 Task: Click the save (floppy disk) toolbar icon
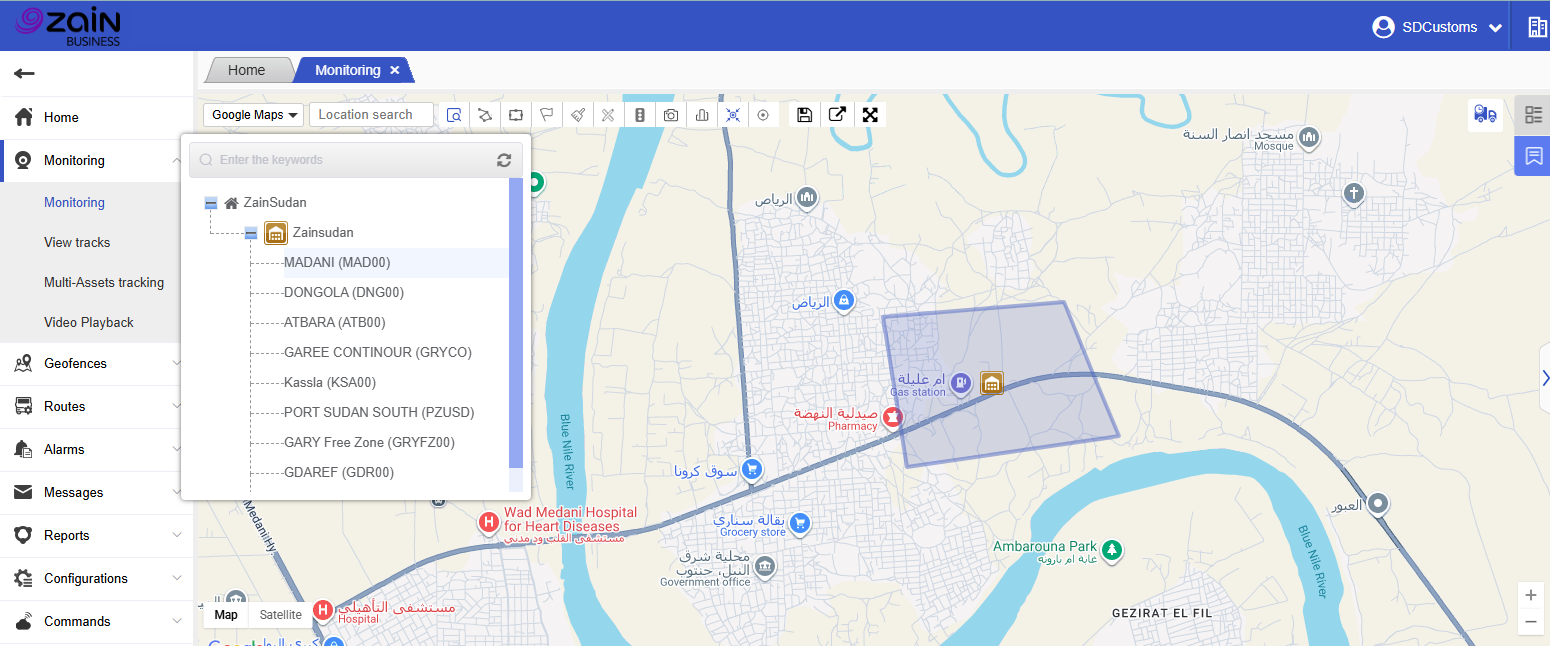[804, 115]
